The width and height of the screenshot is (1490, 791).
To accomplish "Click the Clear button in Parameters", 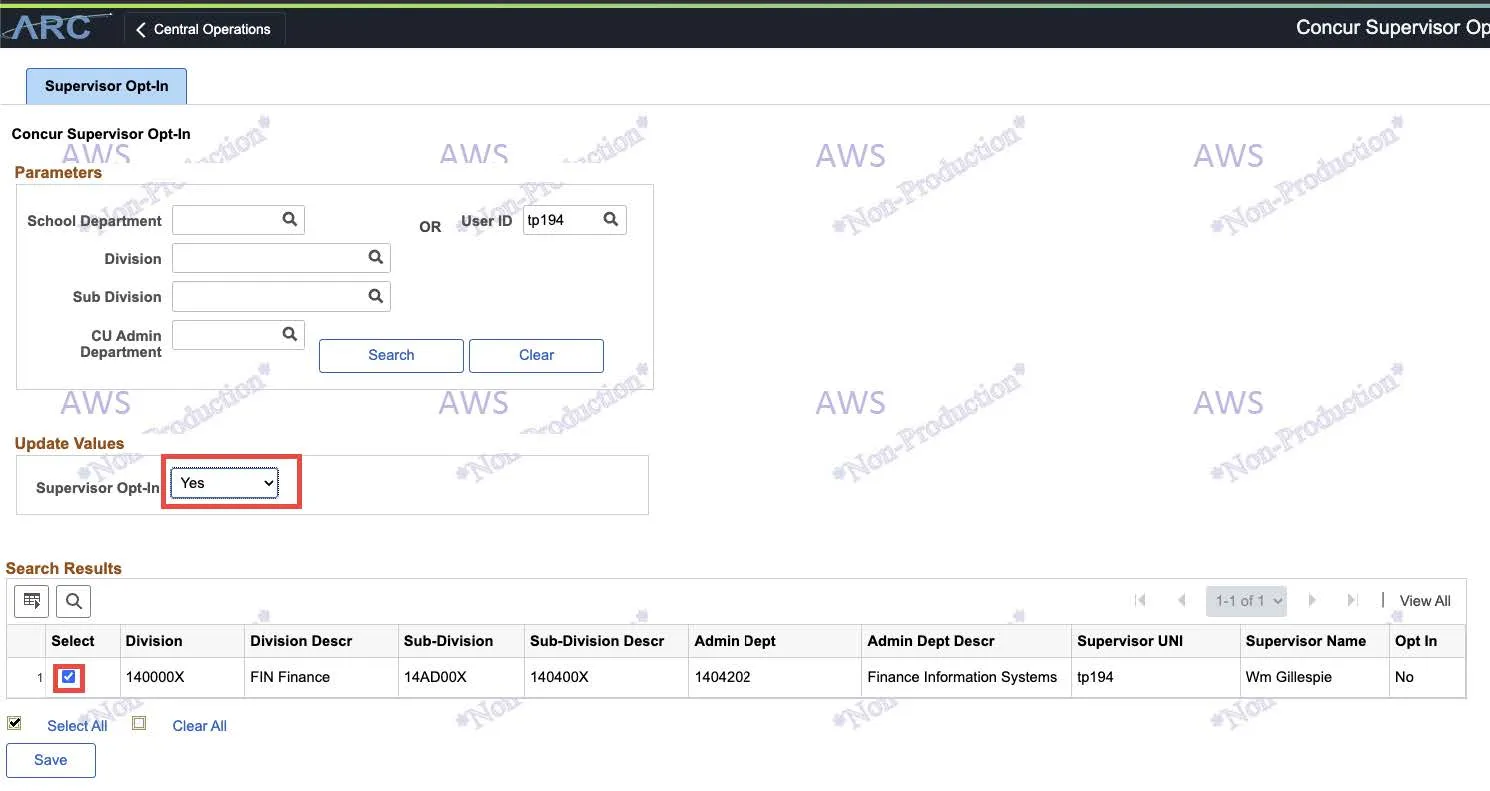I will click(x=536, y=355).
